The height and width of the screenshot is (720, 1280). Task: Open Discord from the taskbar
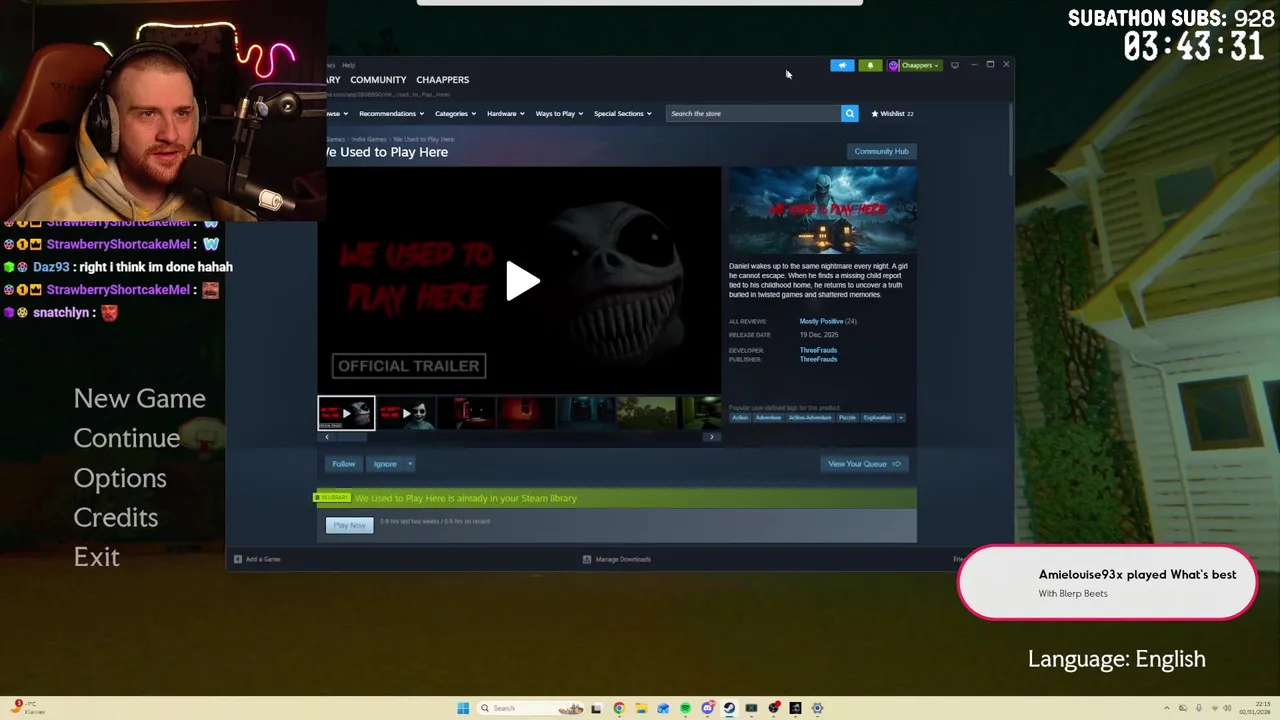point(707,708)
